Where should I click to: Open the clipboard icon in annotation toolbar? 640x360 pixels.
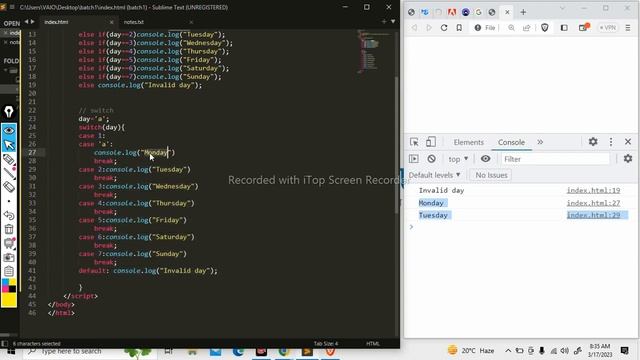(9, 271)
